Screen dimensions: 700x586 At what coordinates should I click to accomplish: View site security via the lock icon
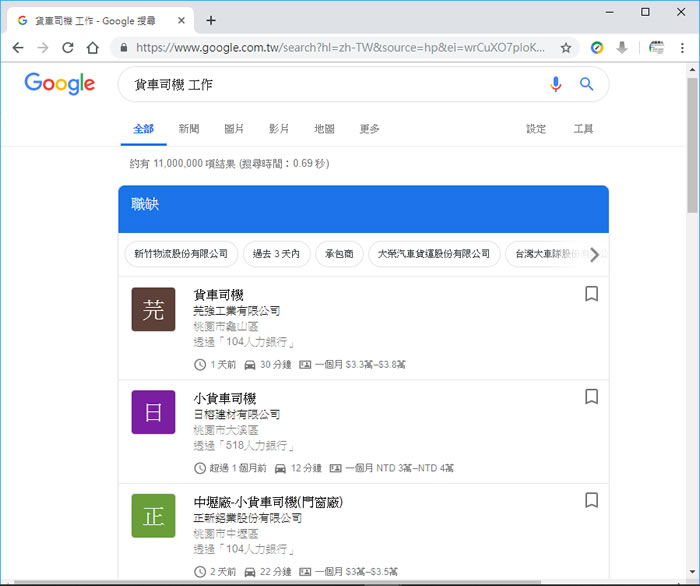124,48
